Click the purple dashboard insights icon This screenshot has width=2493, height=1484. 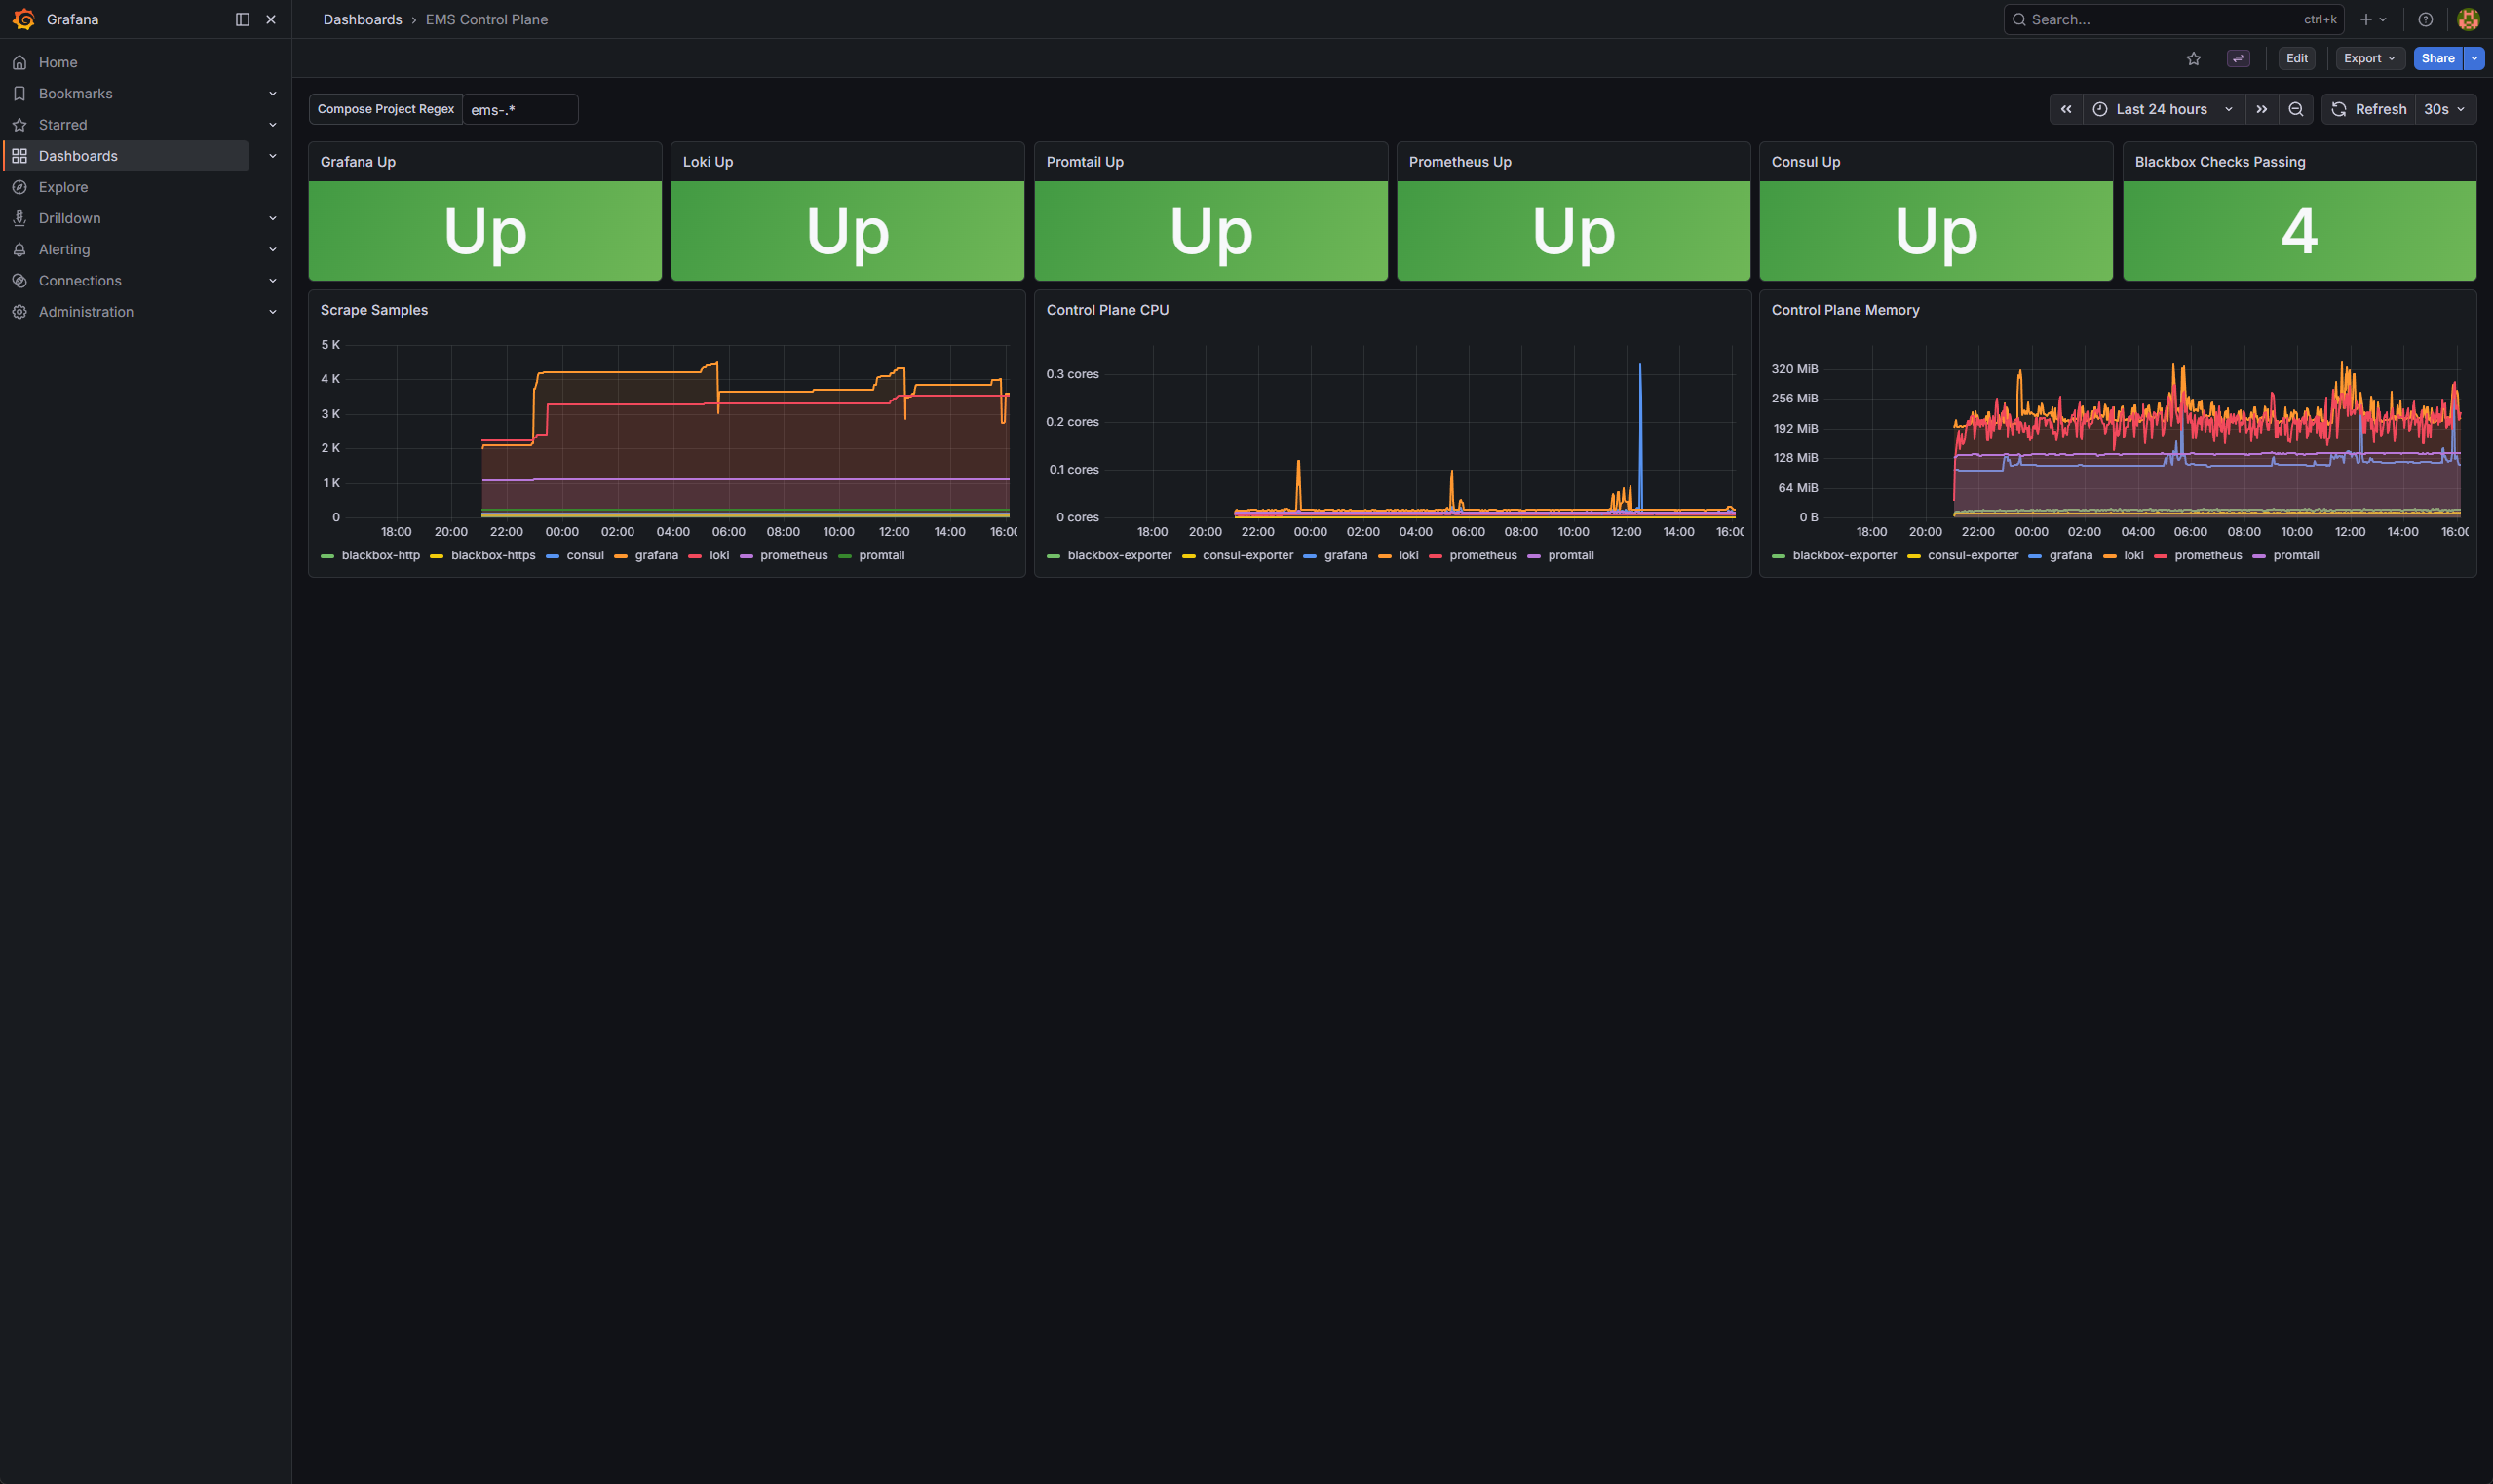click(x=2238, y=58)
